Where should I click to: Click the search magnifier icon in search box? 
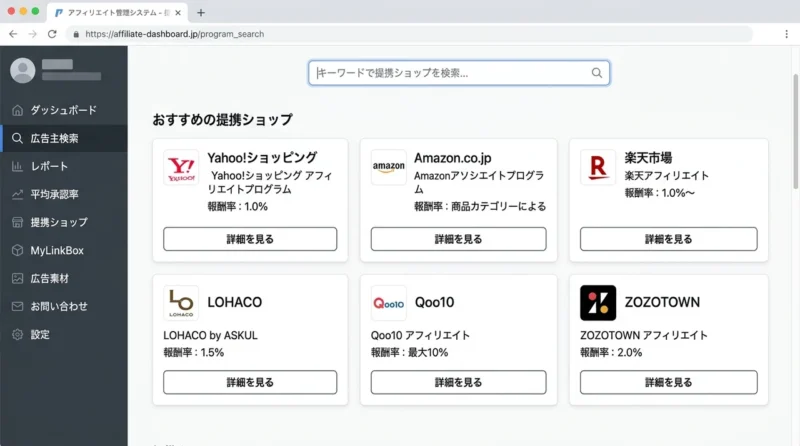[x=596, y=73]
